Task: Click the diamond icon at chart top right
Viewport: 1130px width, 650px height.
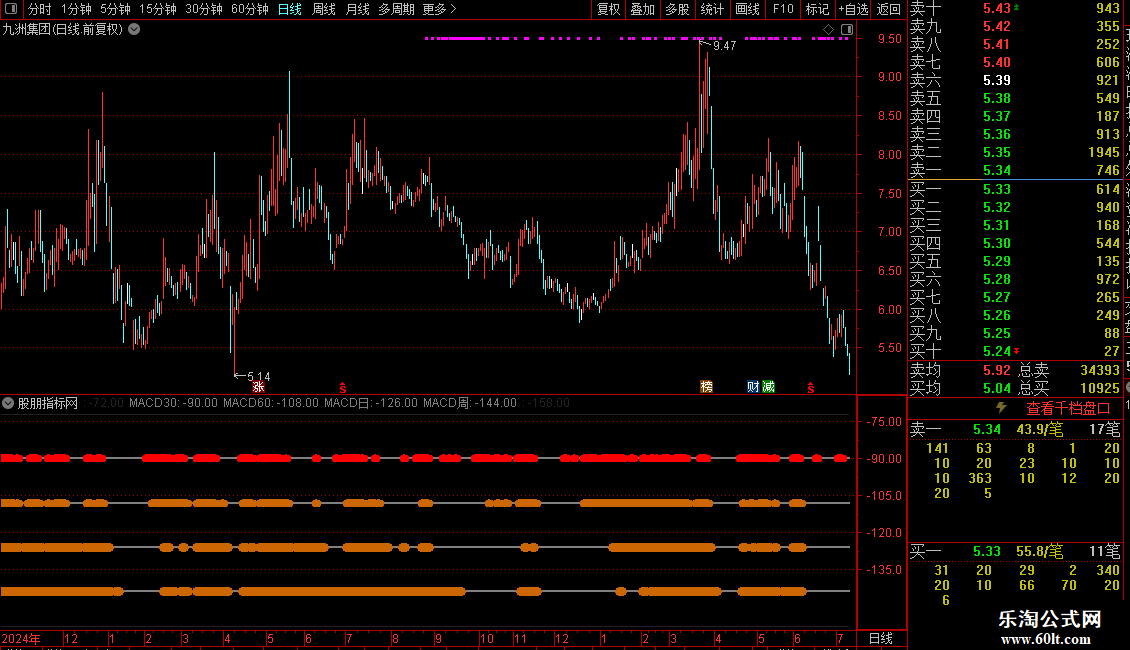Action: (829, 30)
